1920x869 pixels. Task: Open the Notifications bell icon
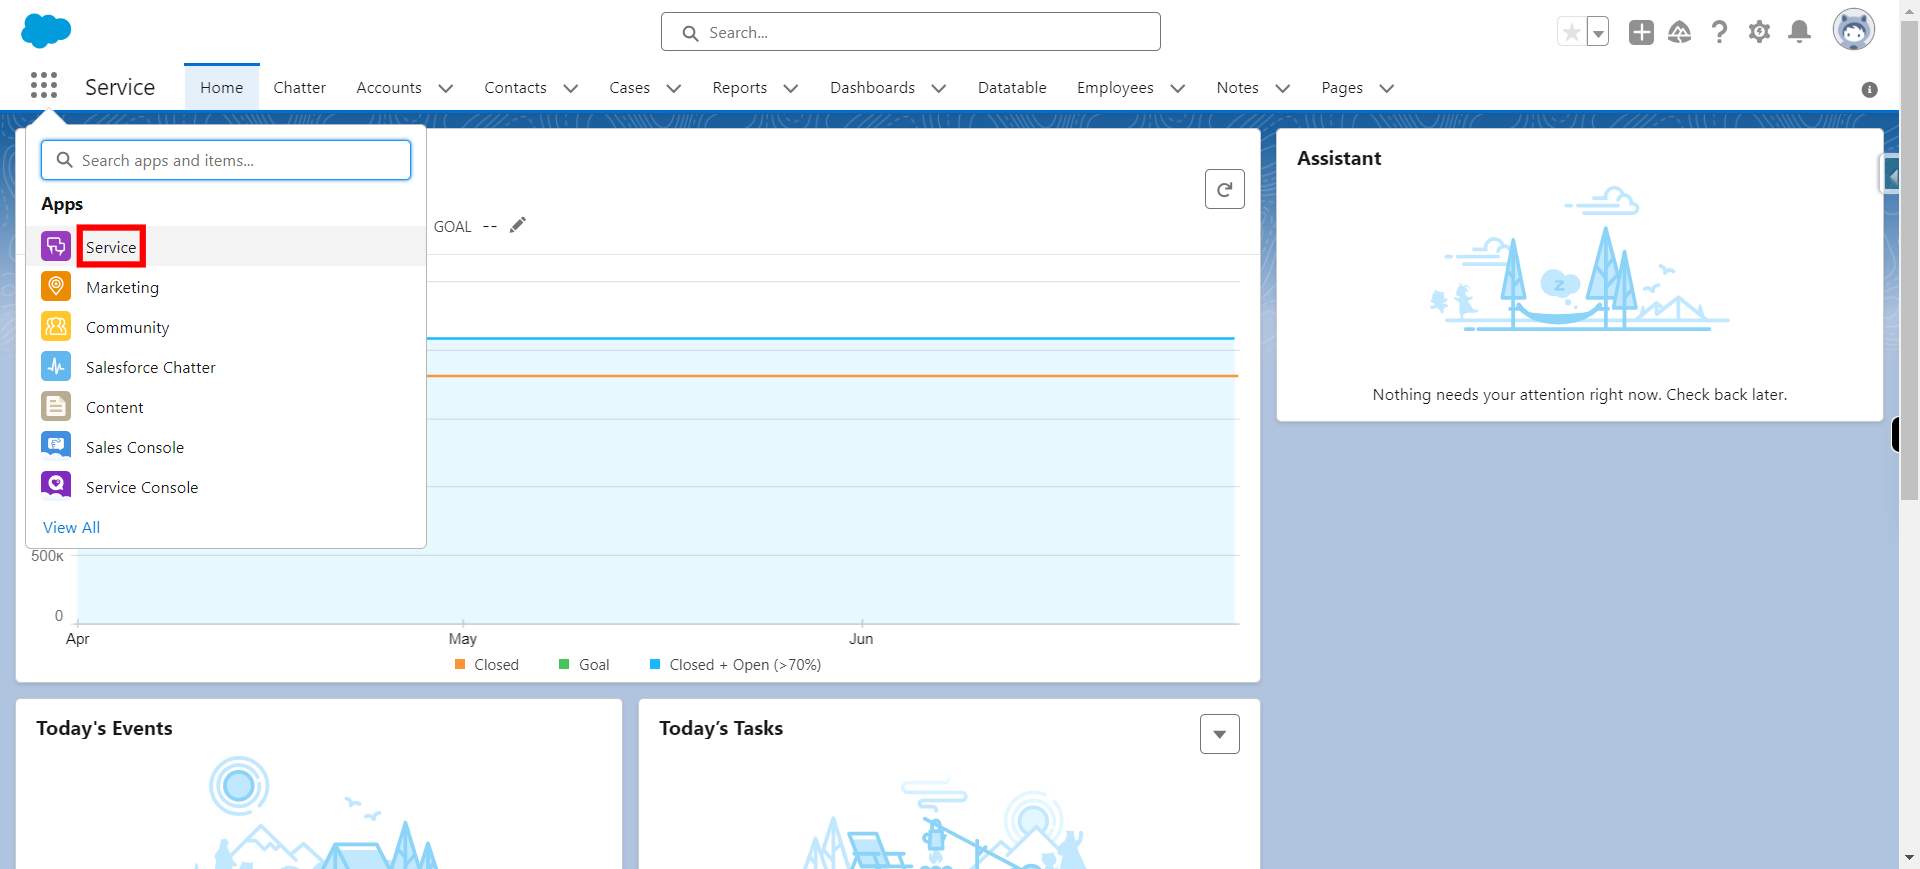tap(1799, 32)
